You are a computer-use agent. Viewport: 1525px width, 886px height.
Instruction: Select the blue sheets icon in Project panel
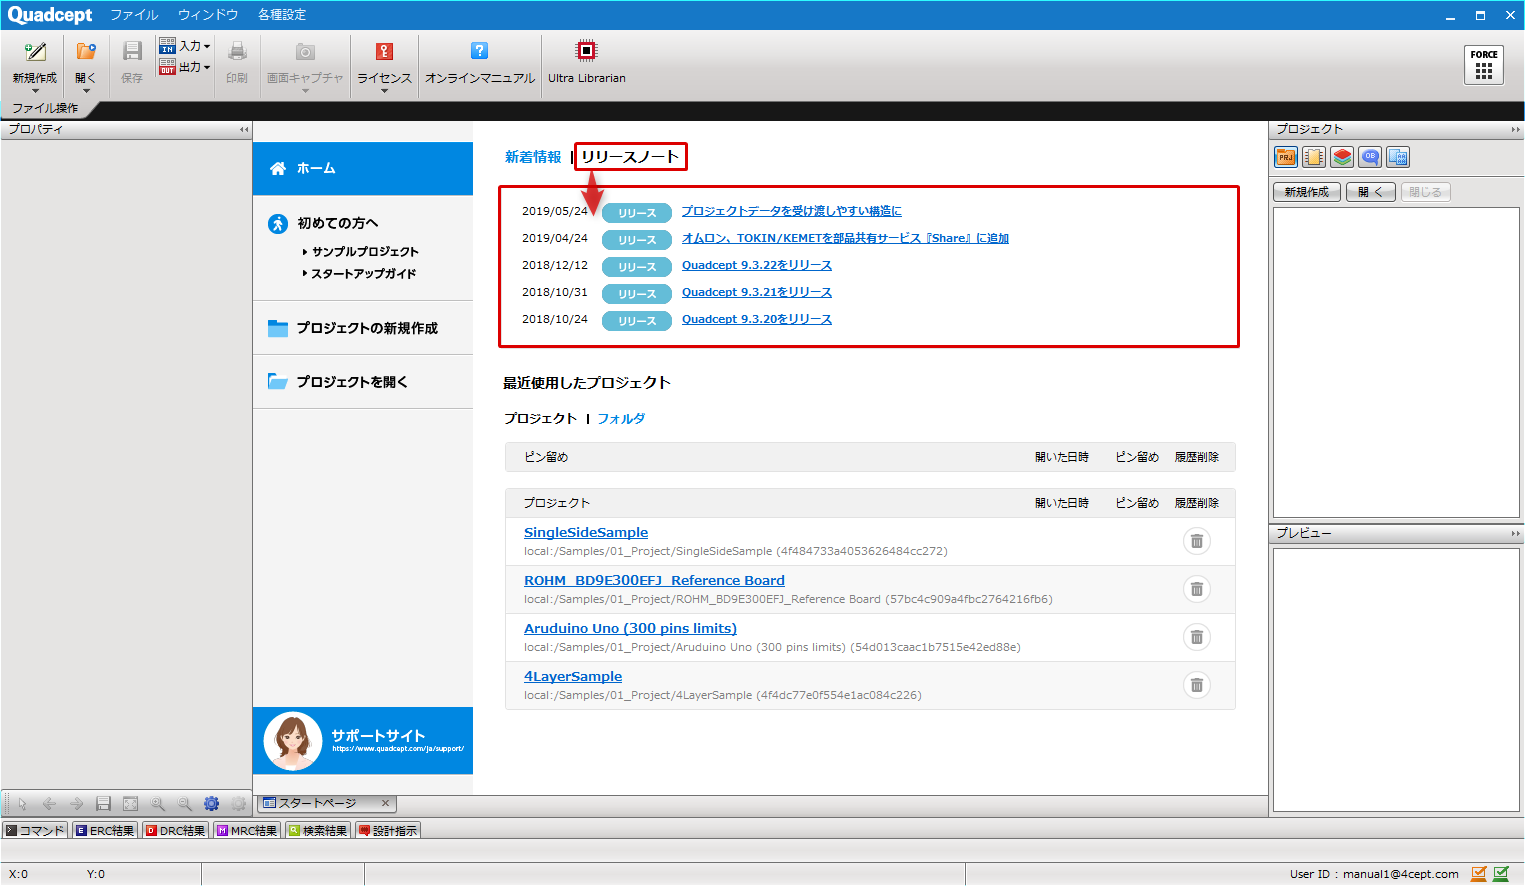[1398, 157]
